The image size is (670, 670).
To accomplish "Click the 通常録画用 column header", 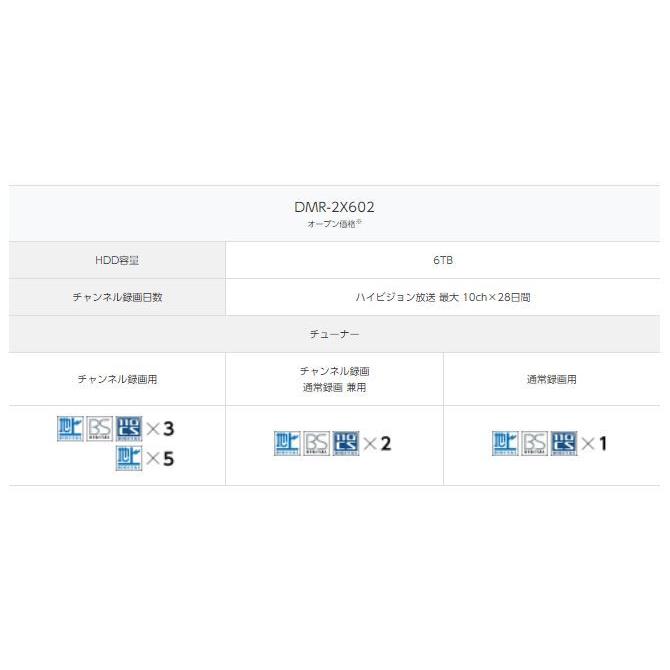I will [x=551, y=380].
